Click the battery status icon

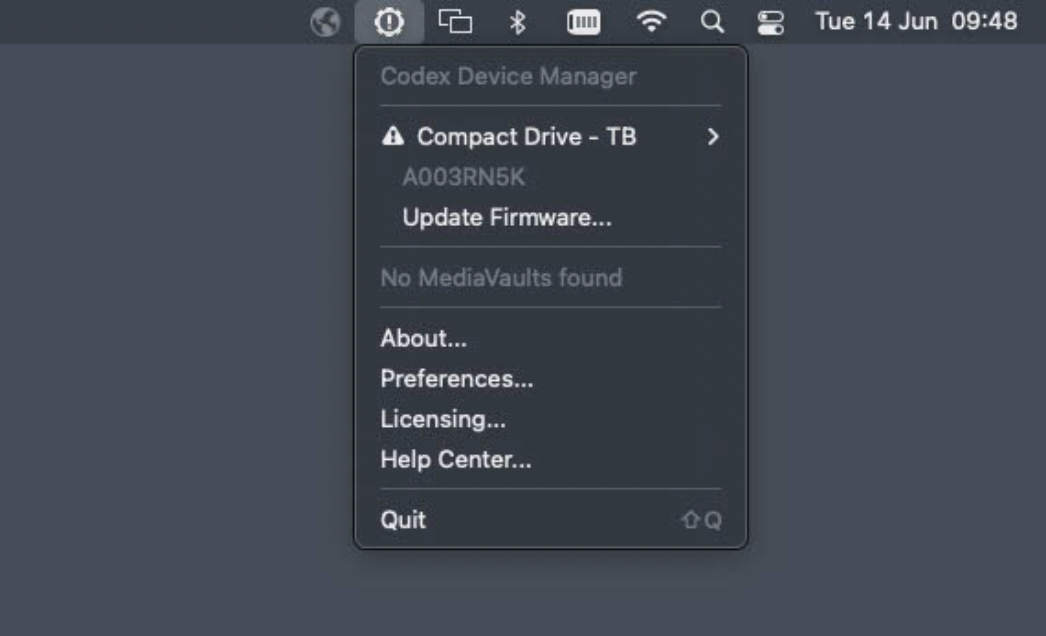pos(583,22)
